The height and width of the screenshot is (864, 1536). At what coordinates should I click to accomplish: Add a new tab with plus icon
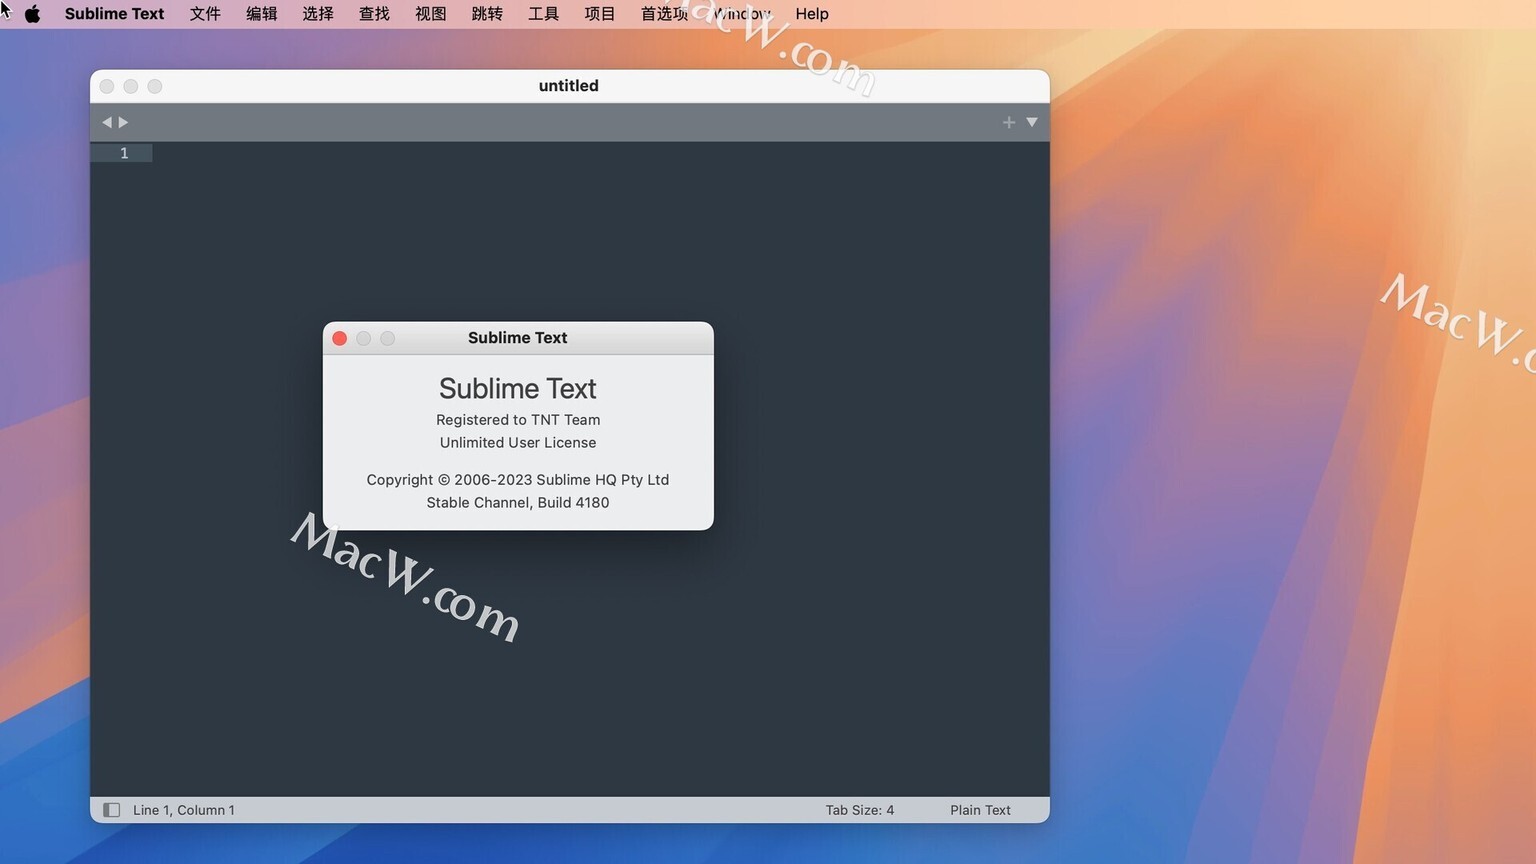[x=1009, y=122]
